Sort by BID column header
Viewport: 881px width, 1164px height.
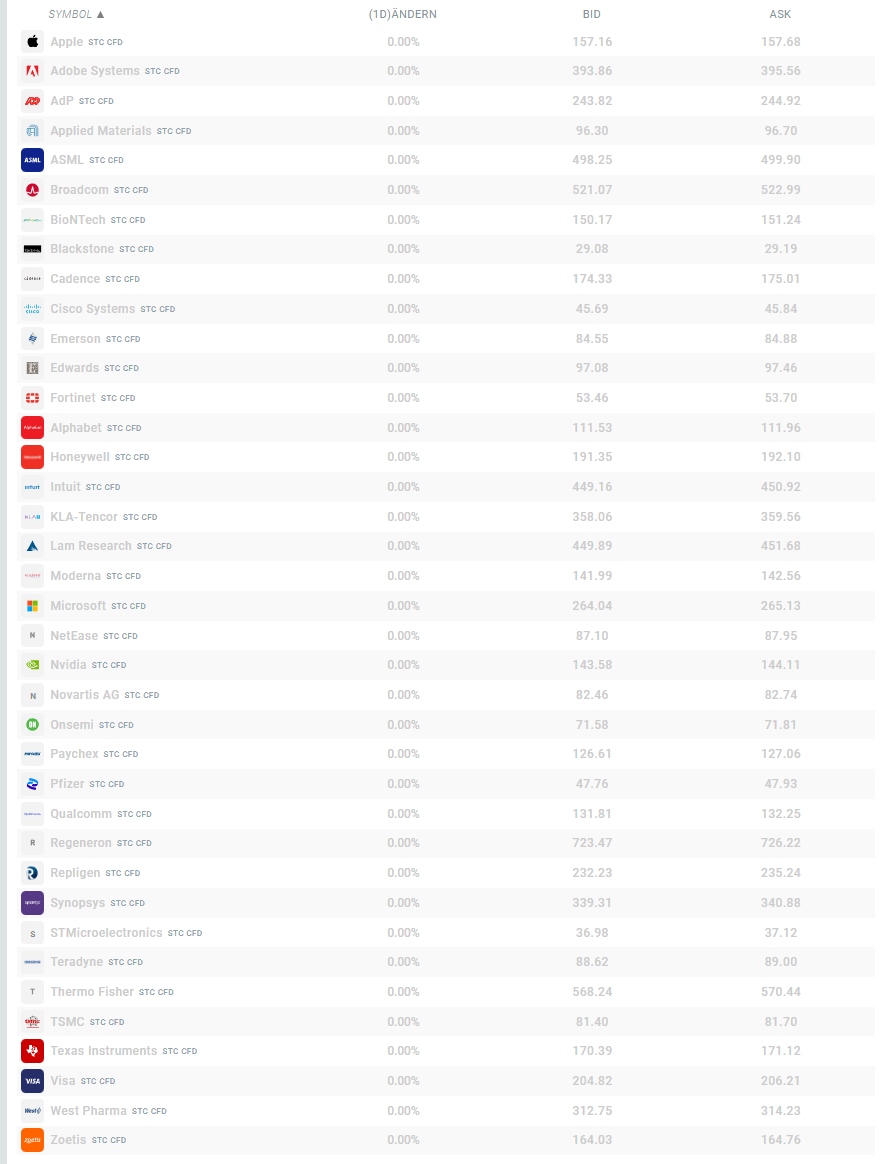coord(592,14)
